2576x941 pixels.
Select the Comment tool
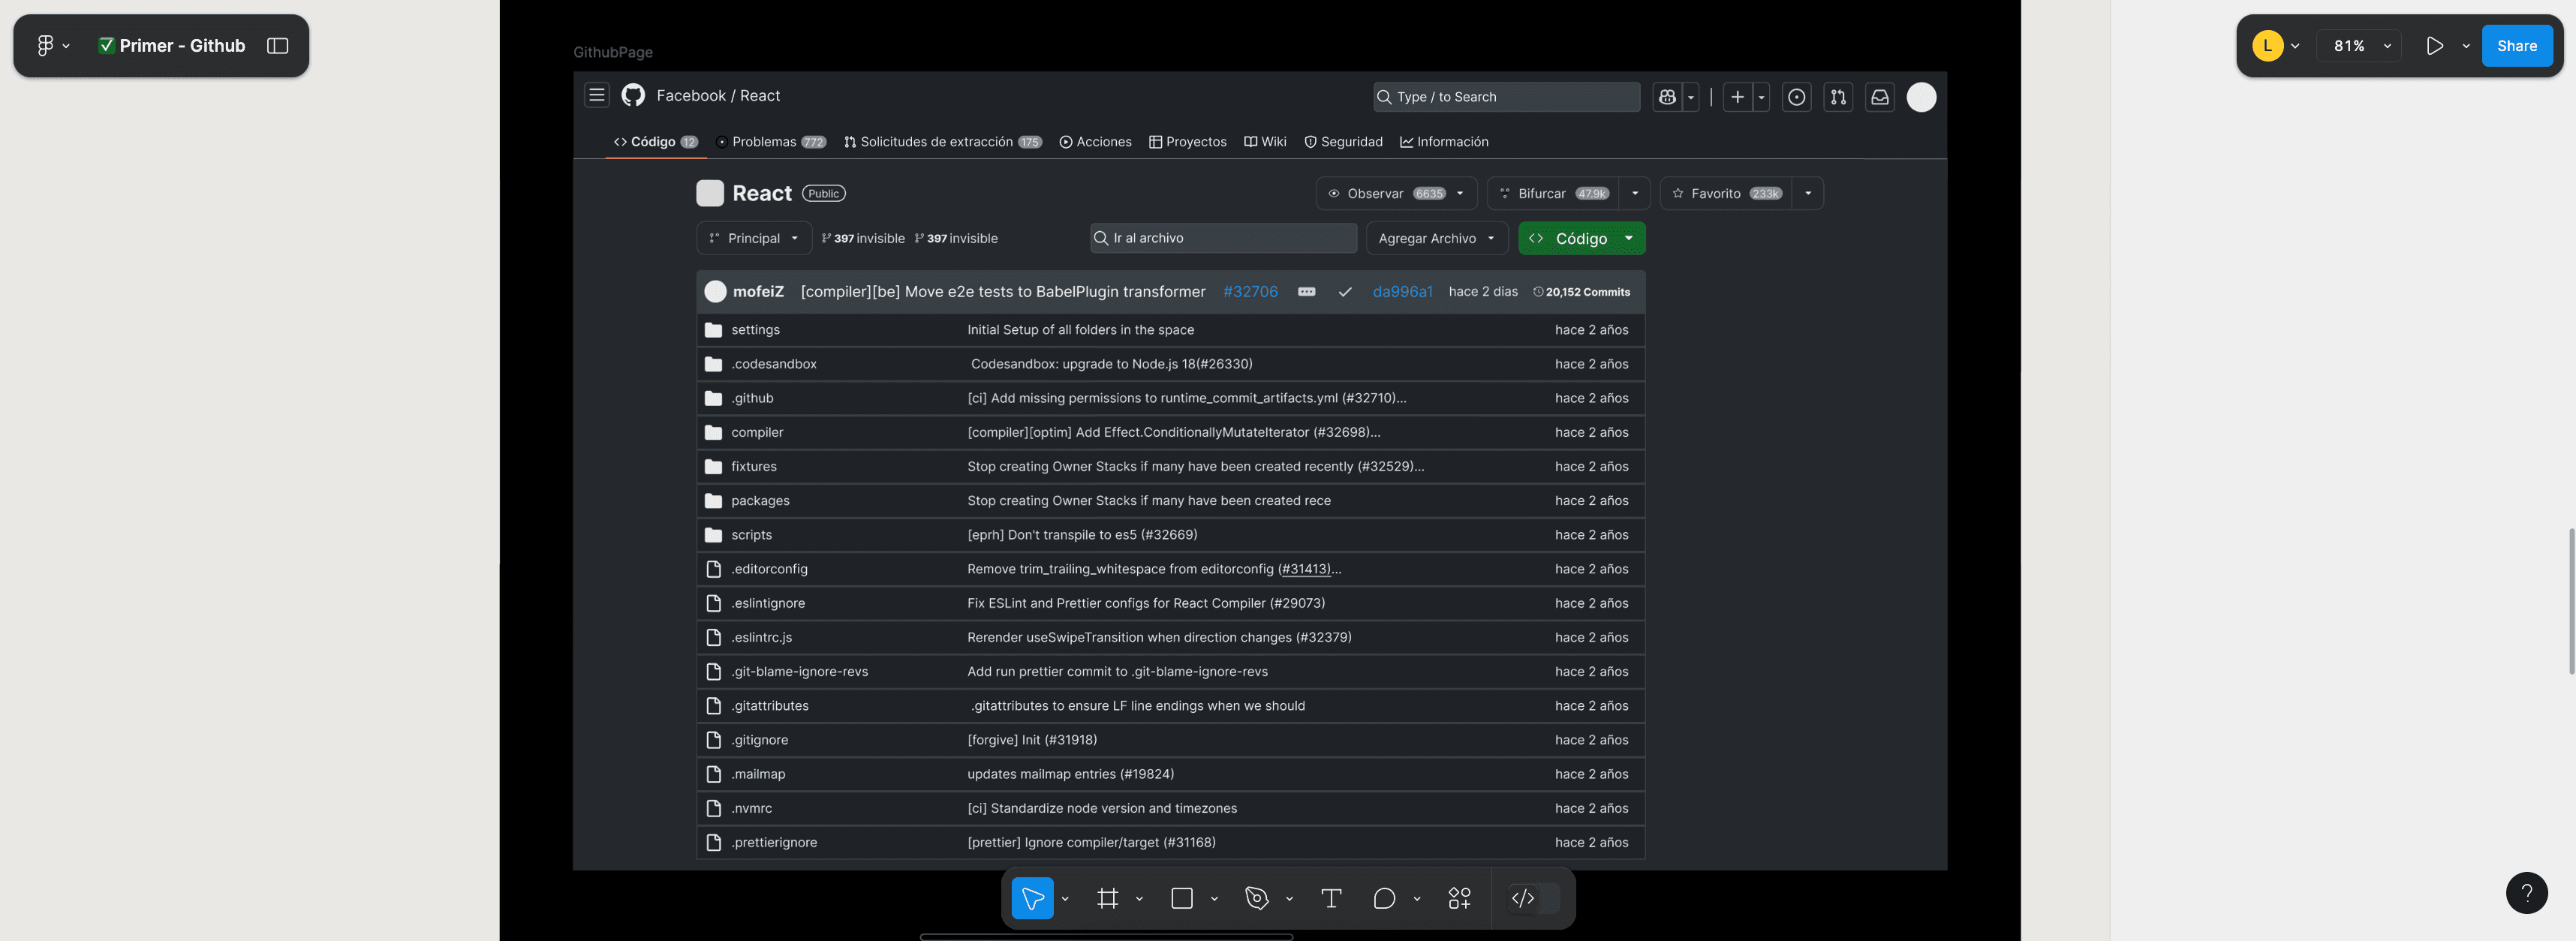[x=1384, y=898]
